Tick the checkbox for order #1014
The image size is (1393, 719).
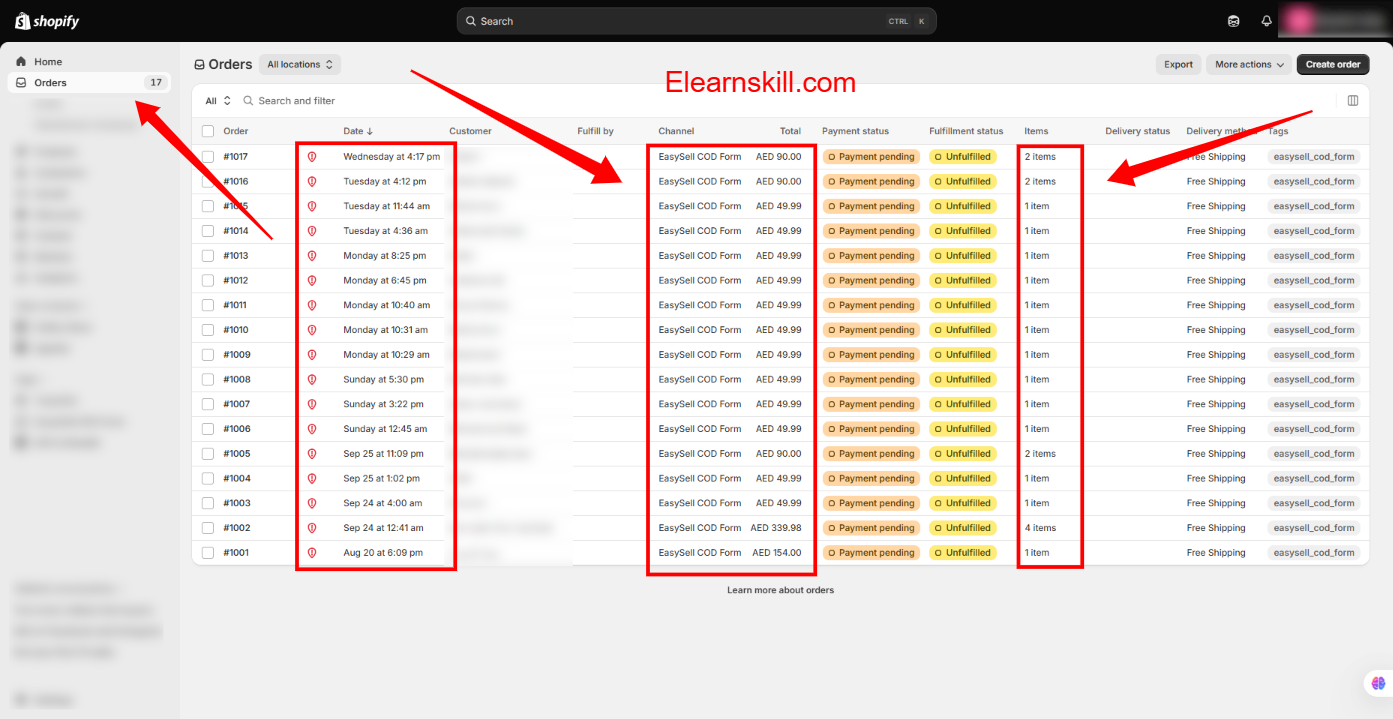point(208,231)
